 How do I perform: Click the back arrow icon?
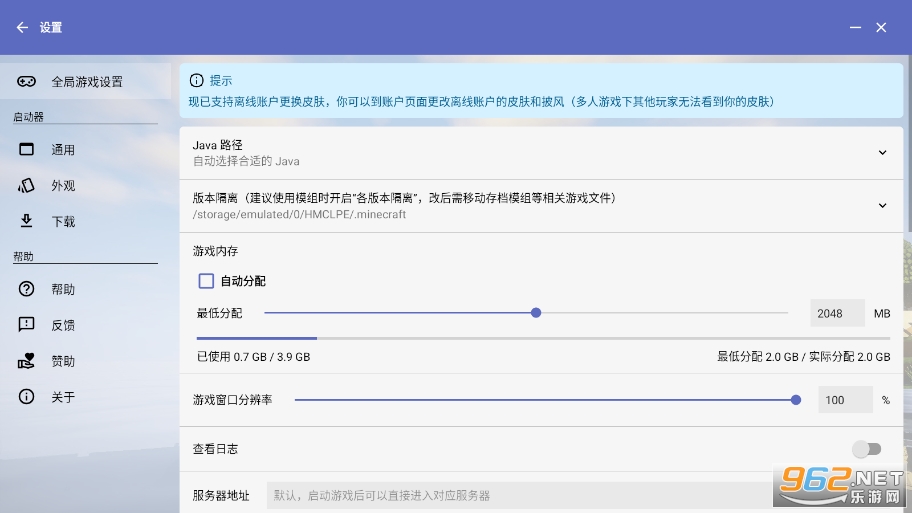click(x=22, y=28)
